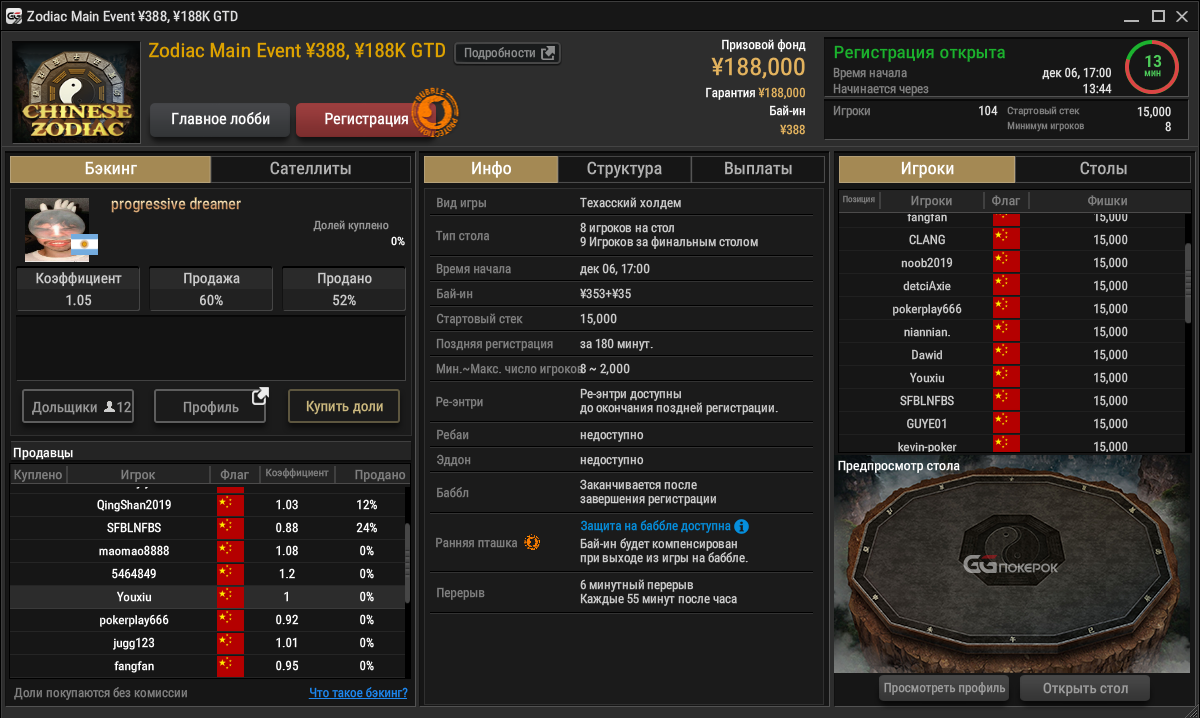
Task: Select seller SFBLNFBS in the Продавцы list
Action: coord(208,528)
